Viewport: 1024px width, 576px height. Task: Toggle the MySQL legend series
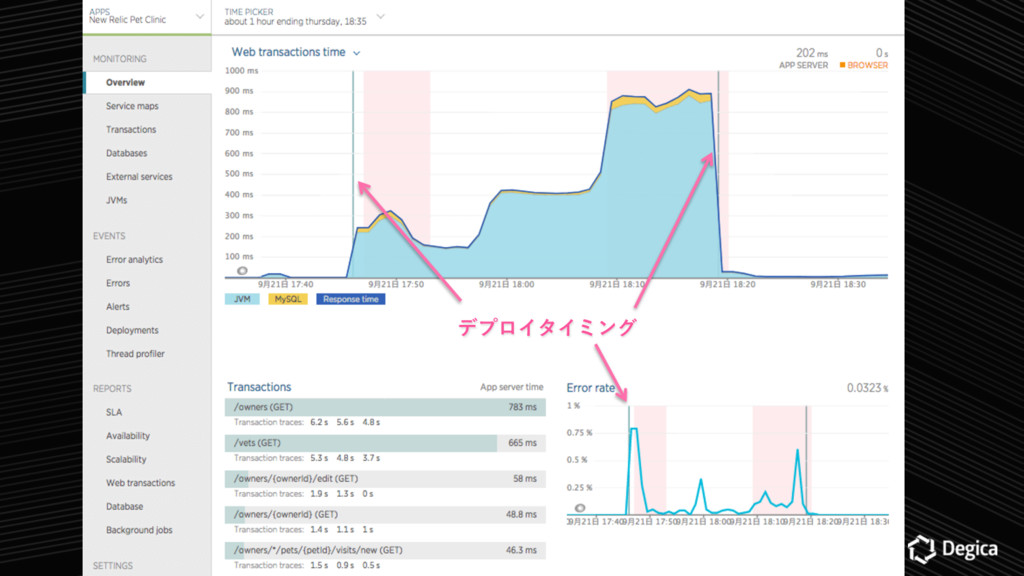(288, 299)
